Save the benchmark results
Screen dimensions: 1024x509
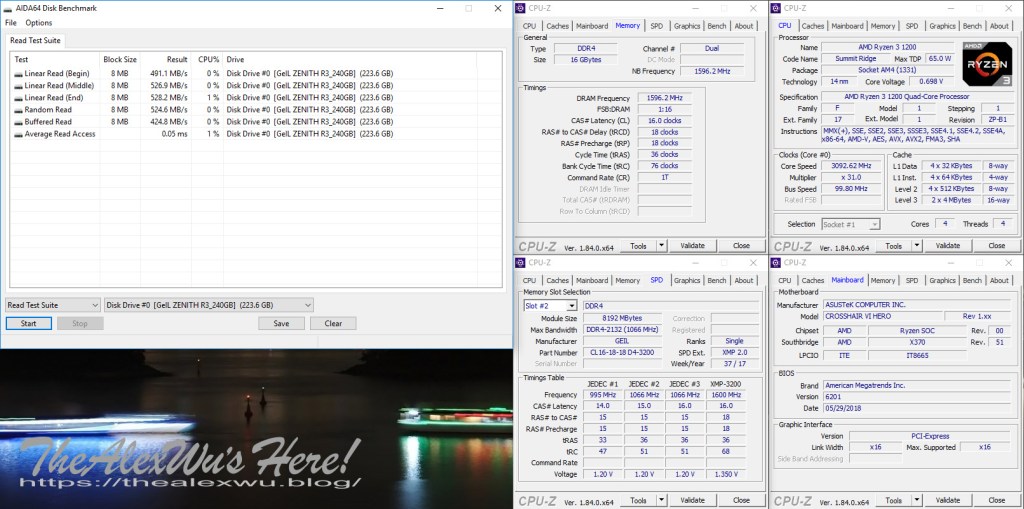pos(281,323)
